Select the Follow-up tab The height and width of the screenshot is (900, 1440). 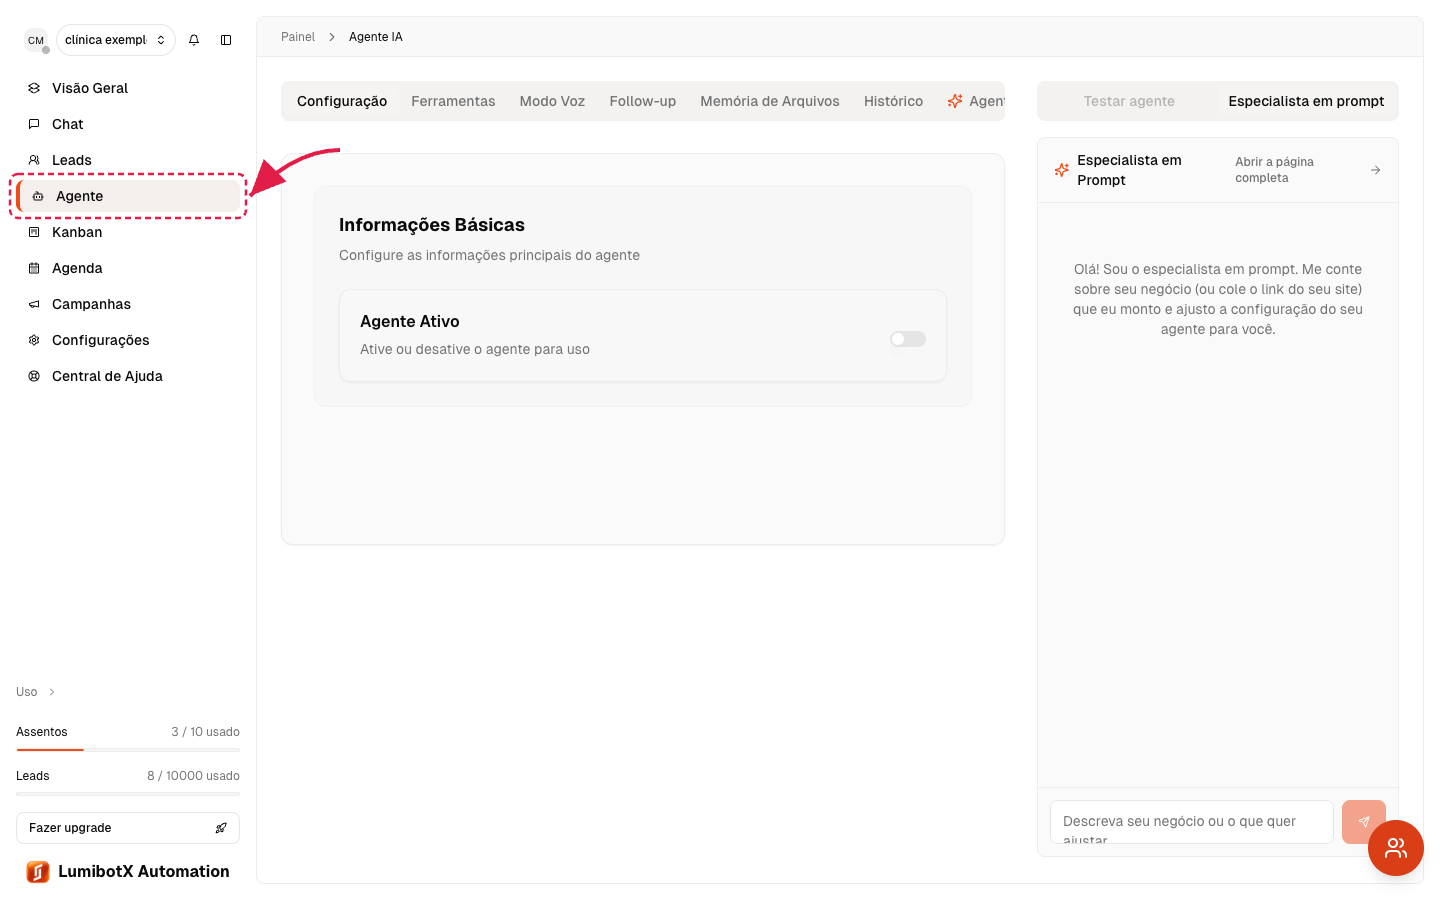[x=643, y=101]
